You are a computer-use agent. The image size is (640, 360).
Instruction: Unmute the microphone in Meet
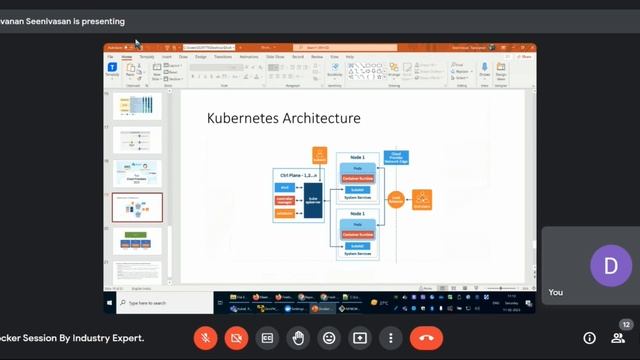[205, 338]
